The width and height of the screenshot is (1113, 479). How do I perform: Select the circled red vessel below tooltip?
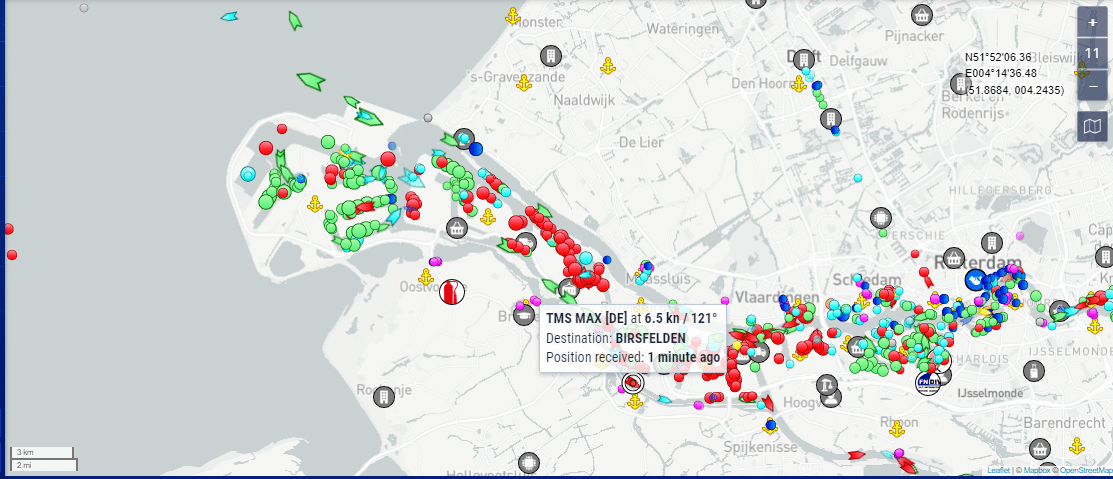coord(632,383)
